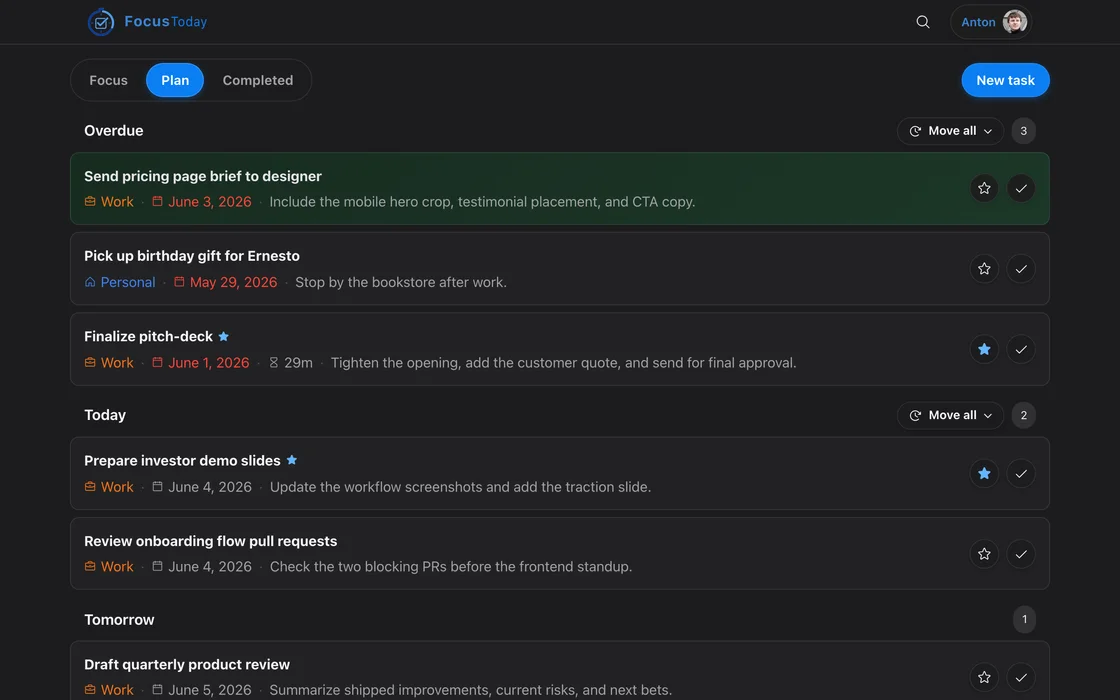Click briefcase icon on Finalize pitch-deck row
This screenshot has height=700, width=1120.
click(x=90, y=363)
